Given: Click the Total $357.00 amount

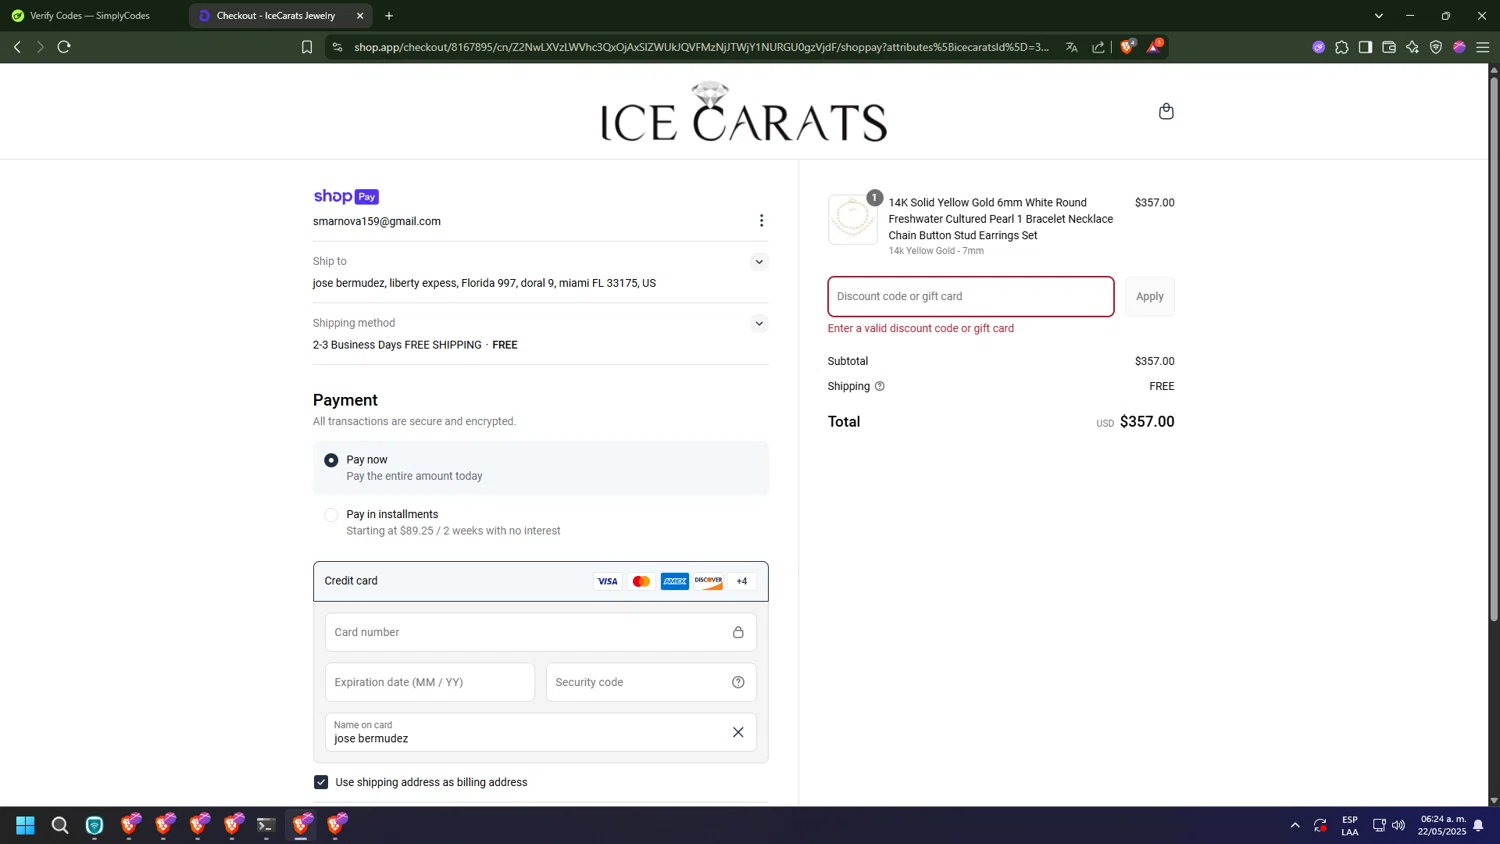Looking at the screenshot, I should coord(1147,422).
